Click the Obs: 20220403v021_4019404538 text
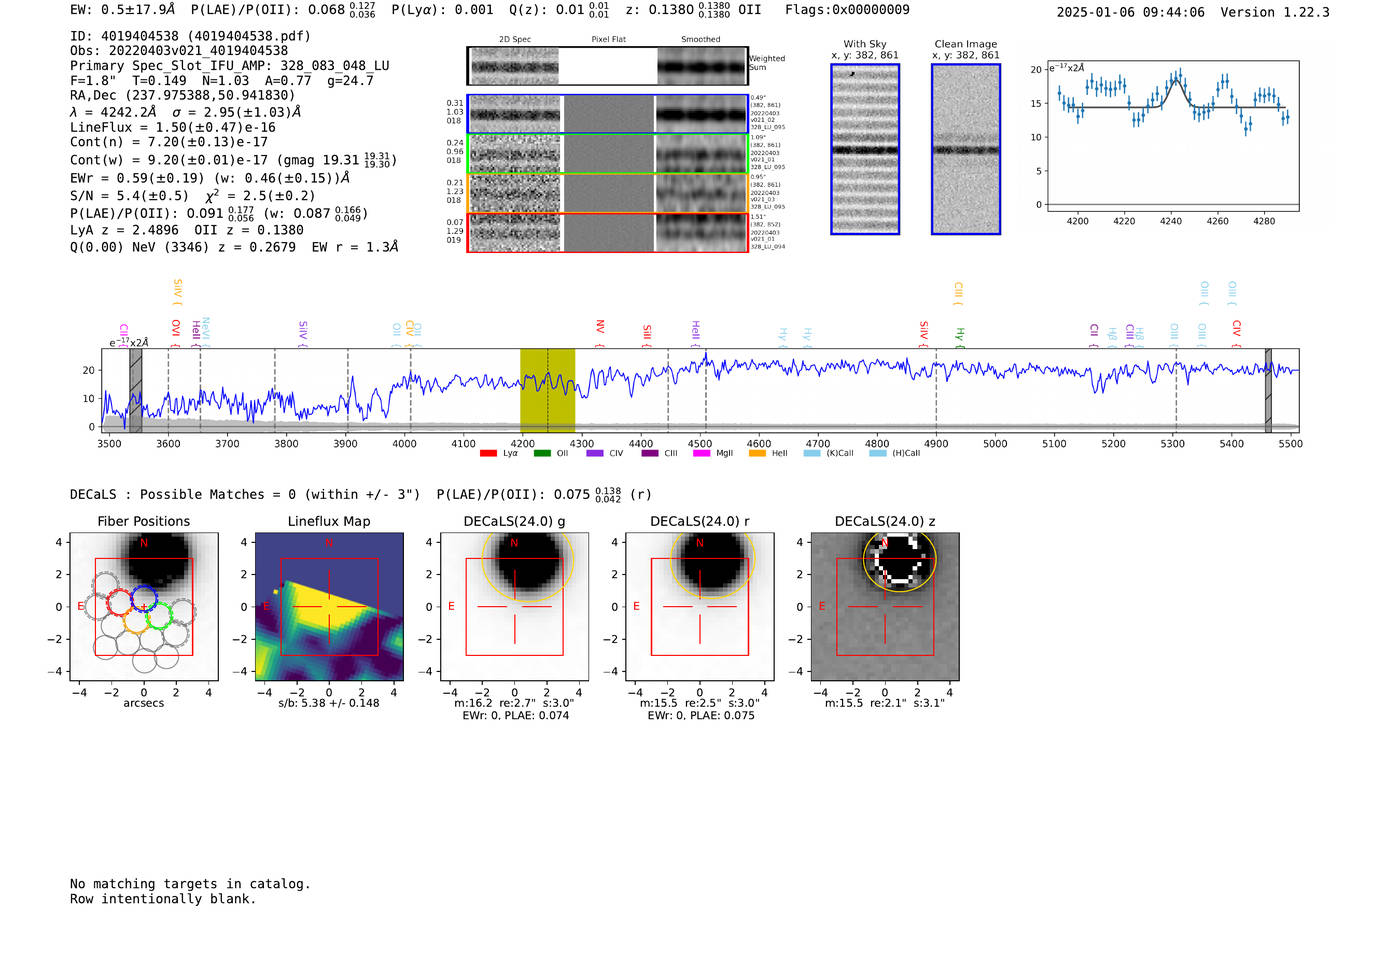This screenshot has width=1400, height=953. (179, 50)
